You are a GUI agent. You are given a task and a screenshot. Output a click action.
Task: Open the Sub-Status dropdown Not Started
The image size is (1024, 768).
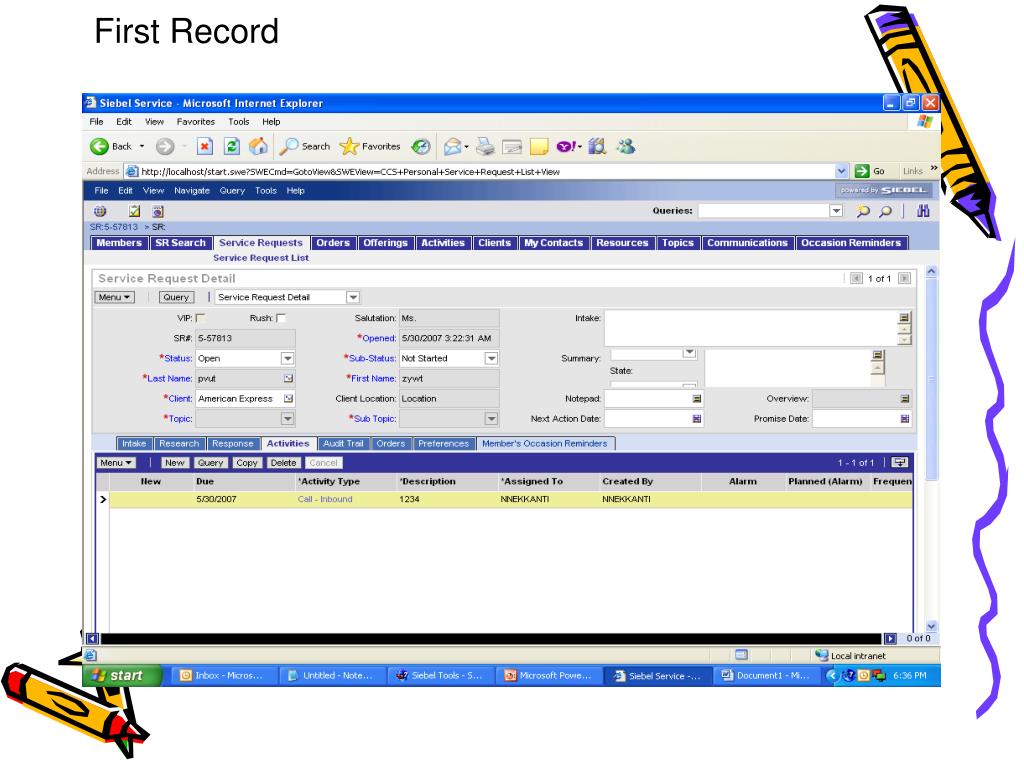pos(491,358)
